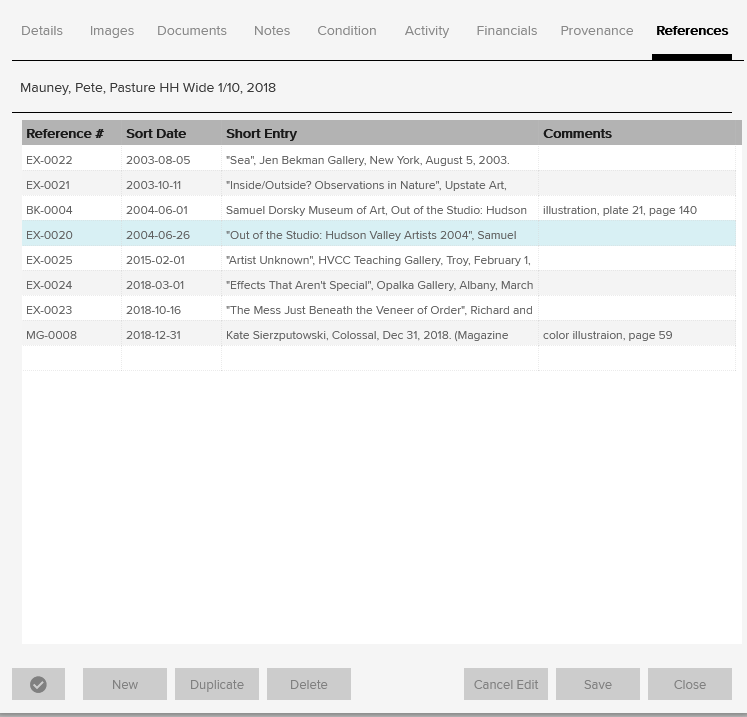Viewport: 747px width, 717px height.
Task: Click the Save button
Action: (x=598, y=684)
